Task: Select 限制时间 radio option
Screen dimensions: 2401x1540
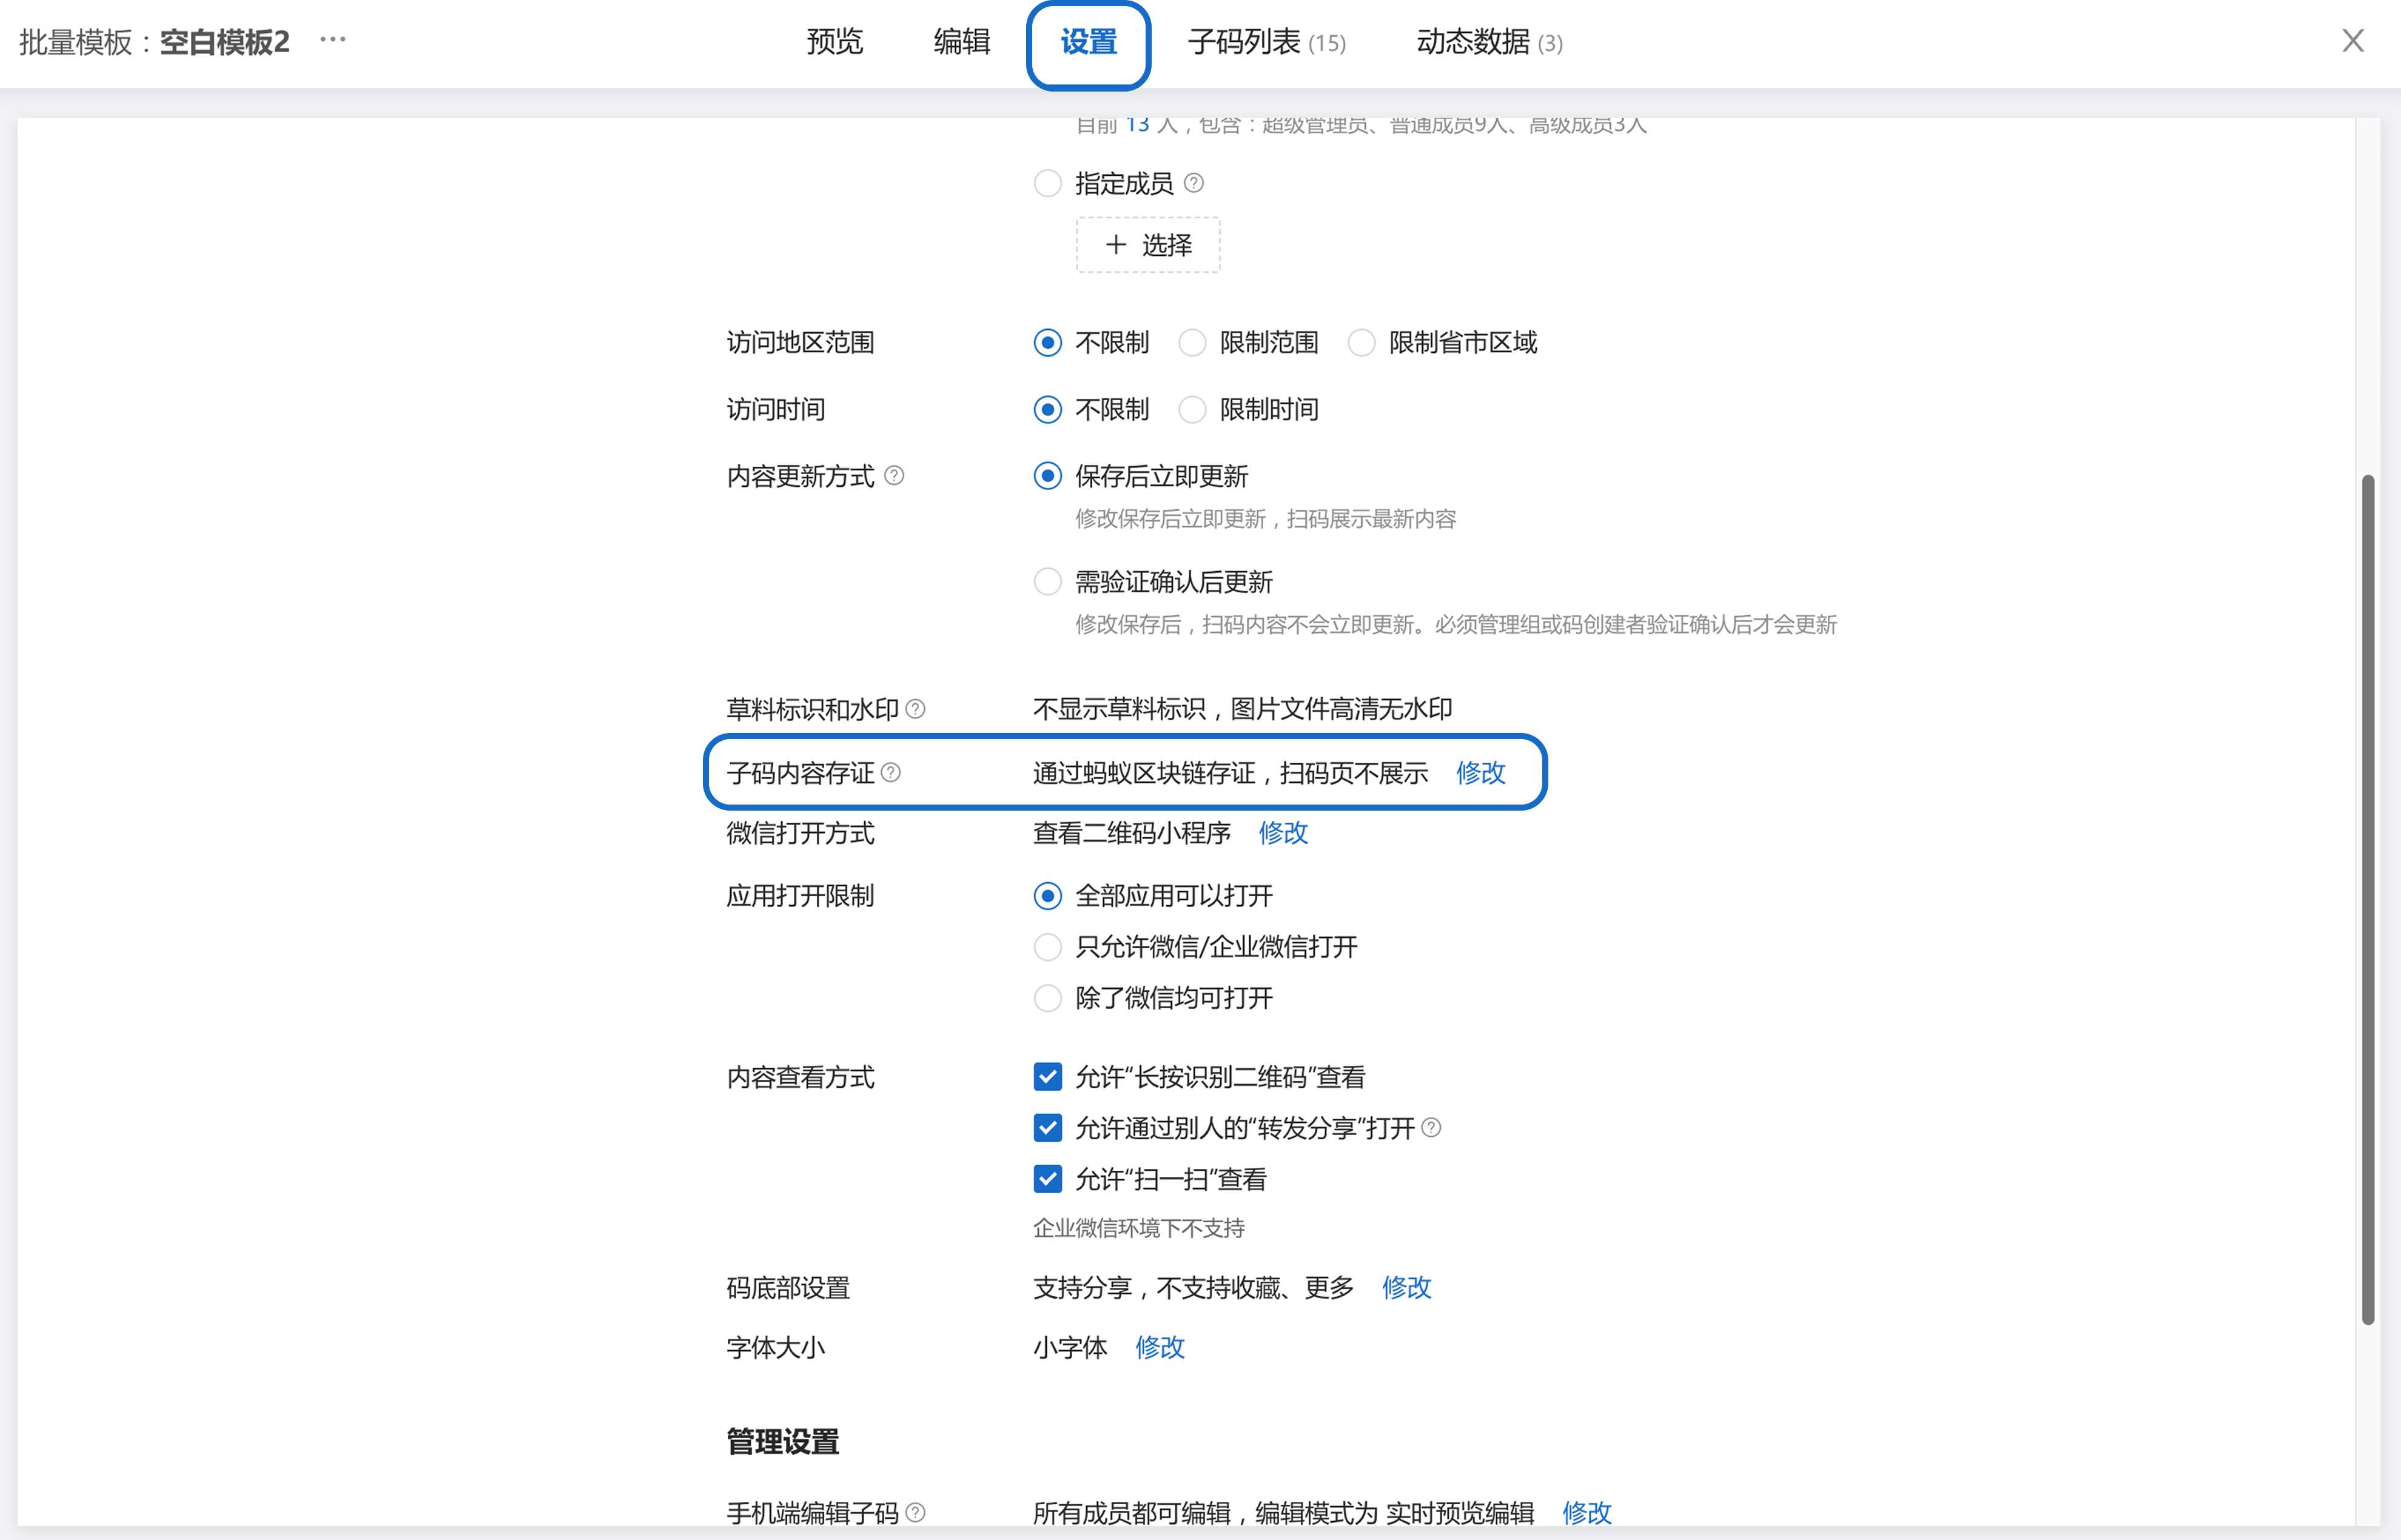Action: pos(1192,410)
